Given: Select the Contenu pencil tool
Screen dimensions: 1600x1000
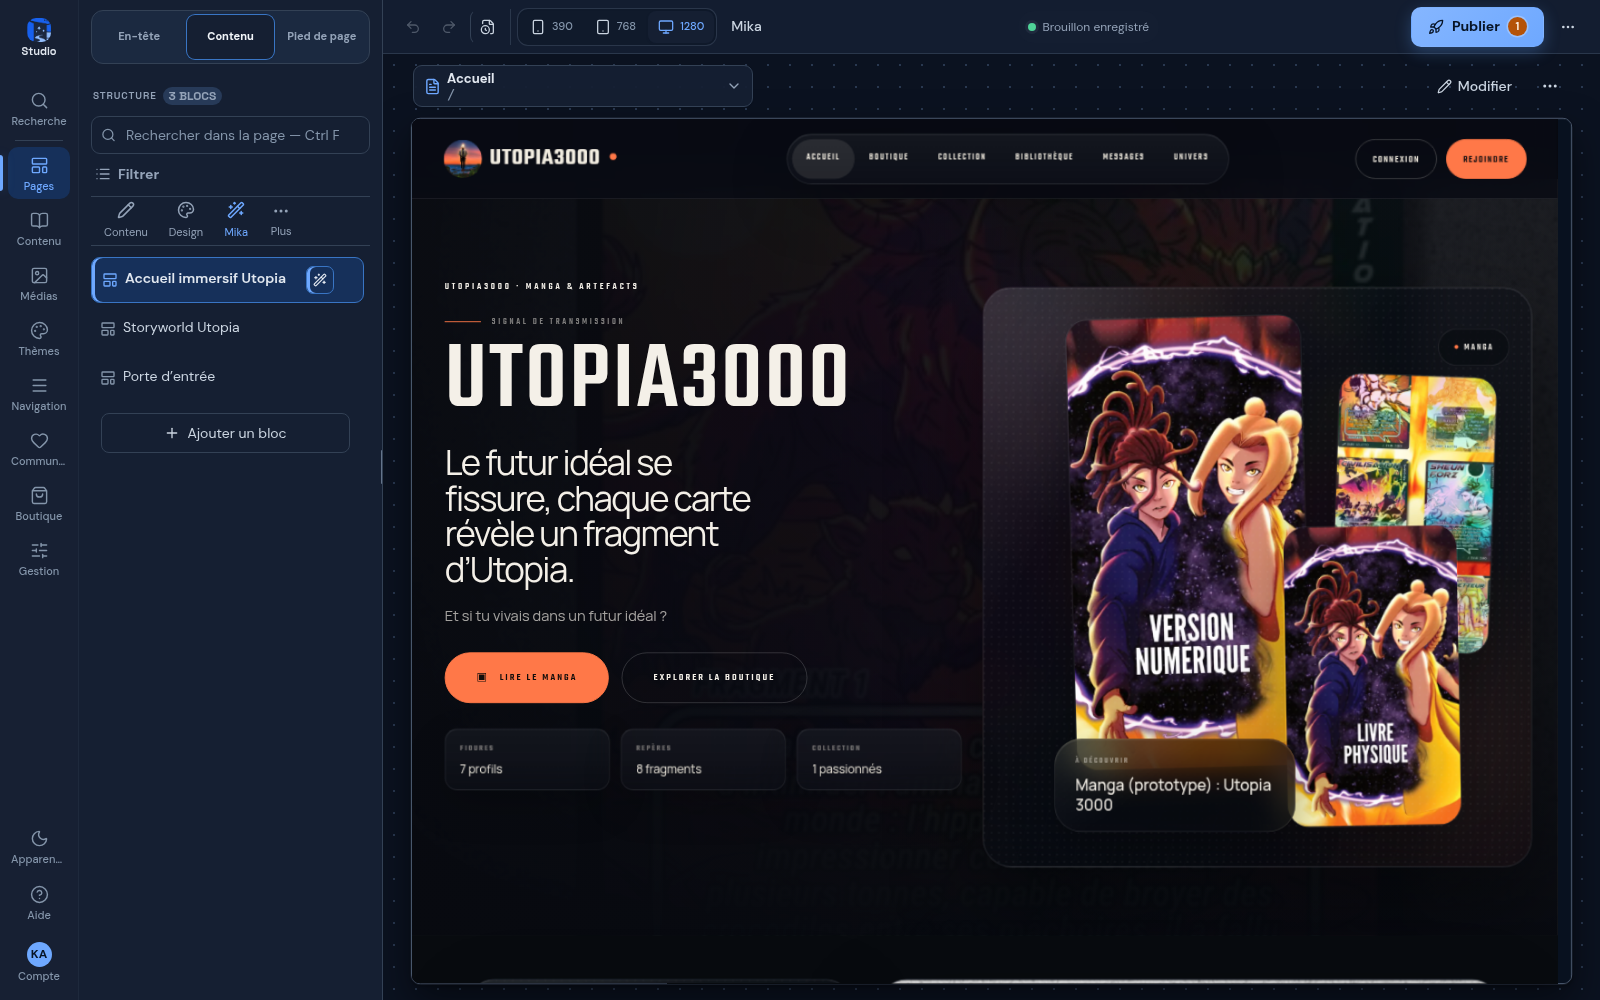Looking at the screenshot, I should tap(126, 219).
